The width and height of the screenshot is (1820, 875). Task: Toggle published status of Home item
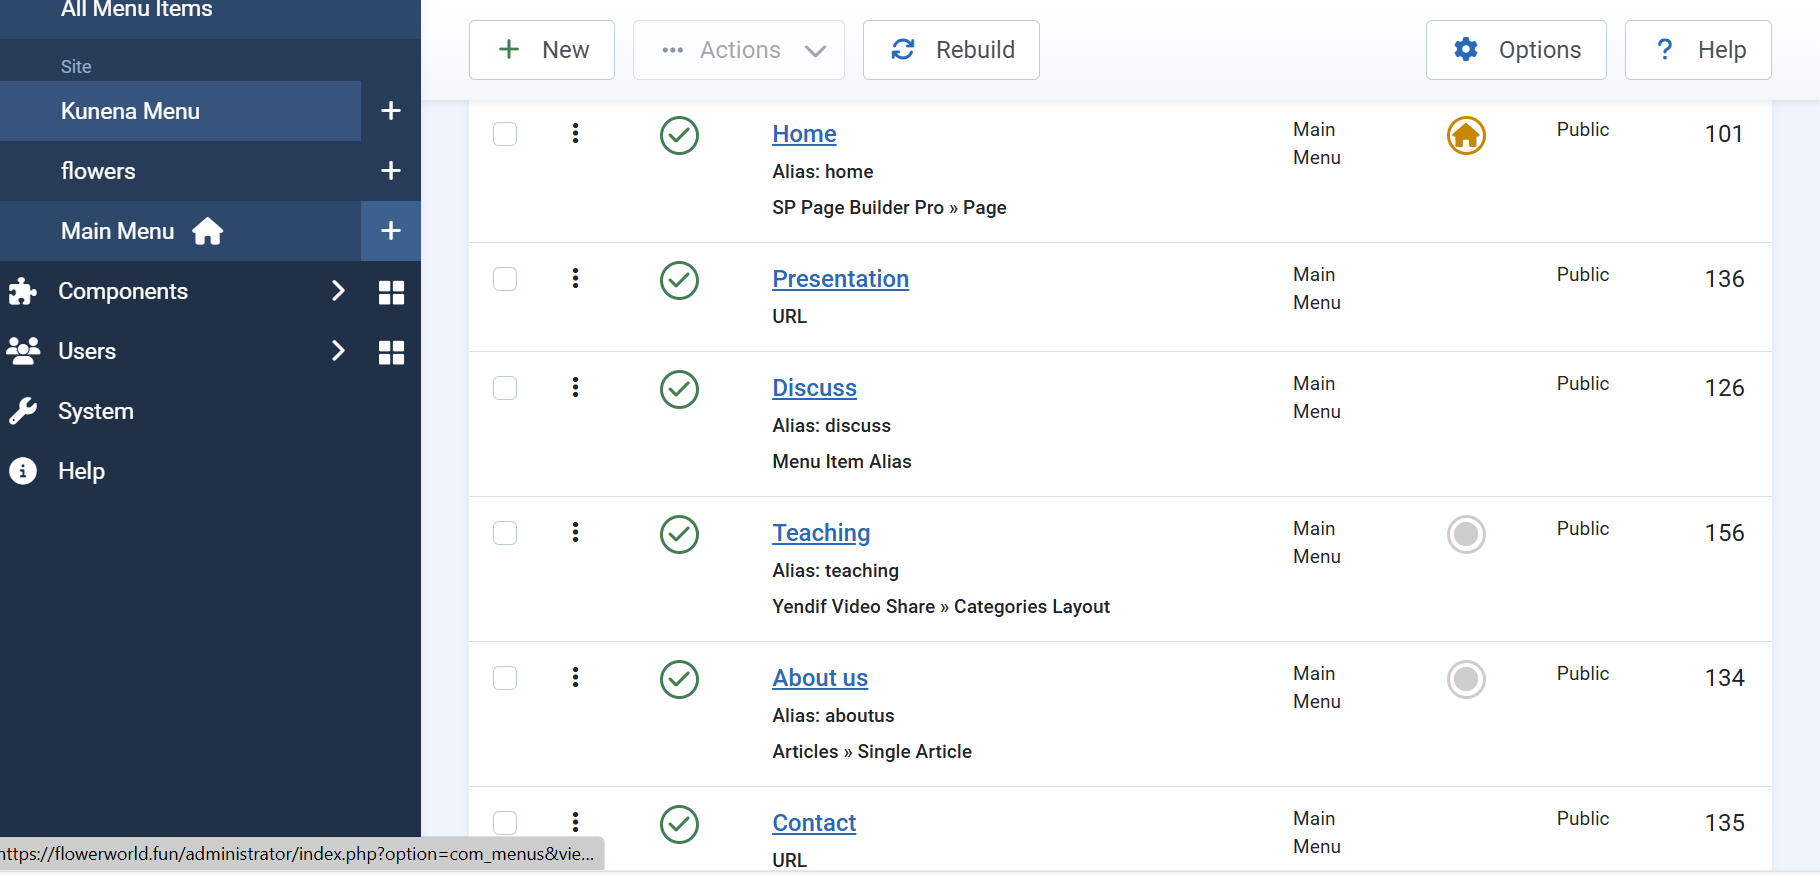(x=679, y=135)
